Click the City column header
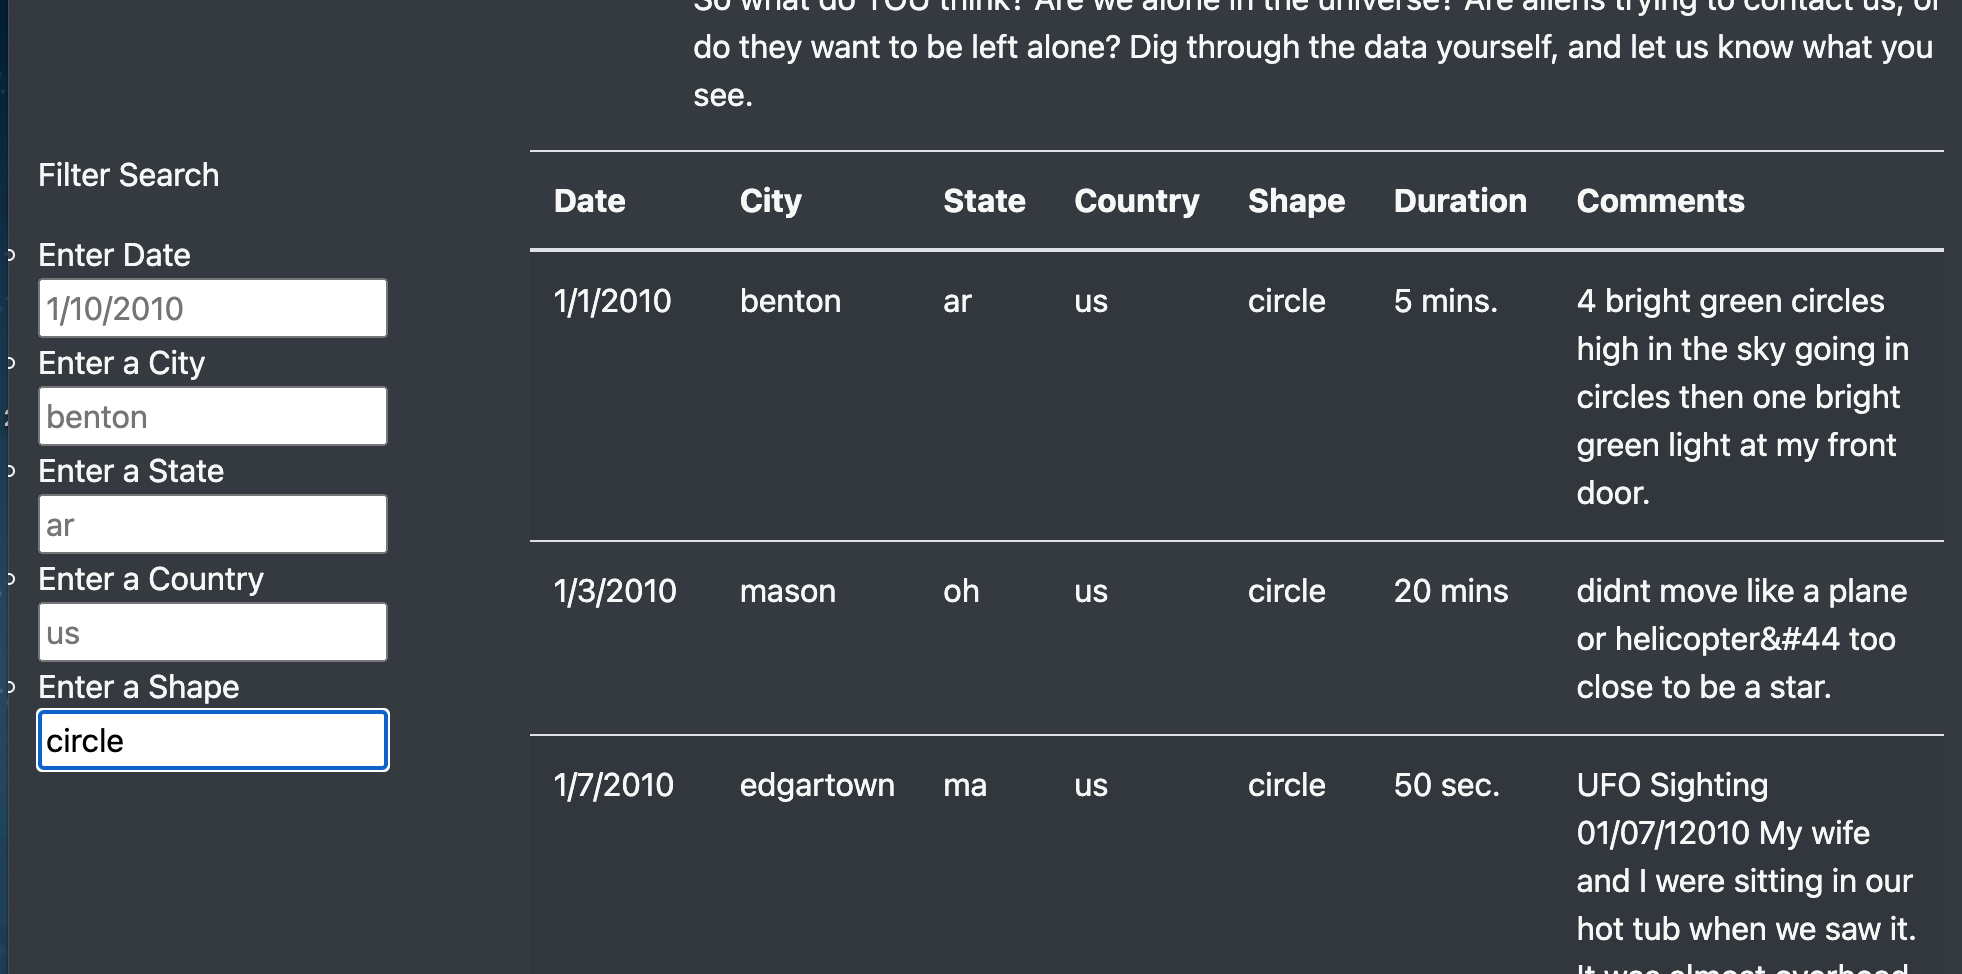Viewport: 1962px width, 974px height. coord(770,200)
